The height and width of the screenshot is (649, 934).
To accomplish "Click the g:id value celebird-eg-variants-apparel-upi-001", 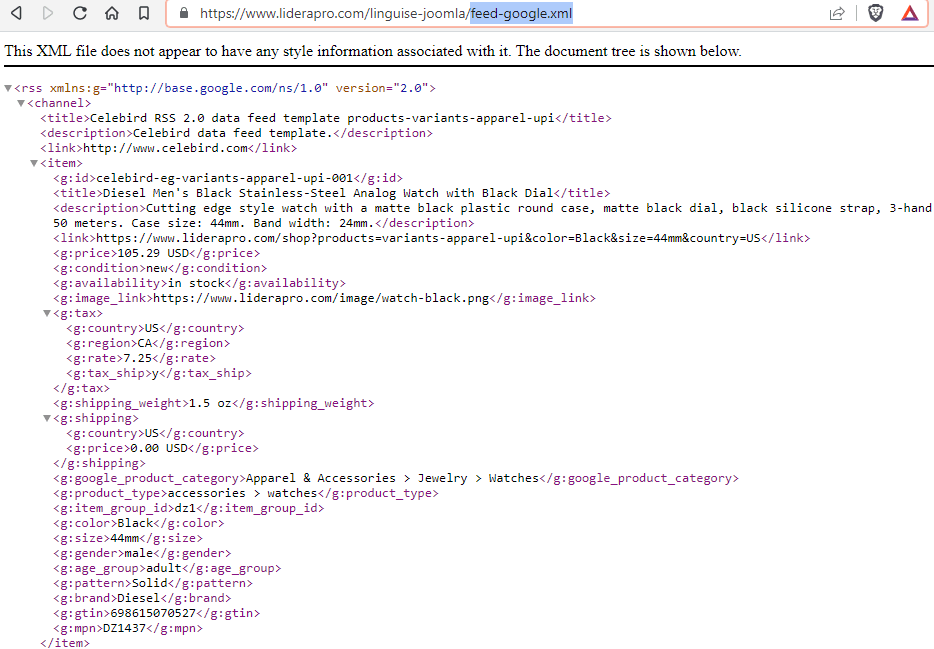I will pos(225,178).
